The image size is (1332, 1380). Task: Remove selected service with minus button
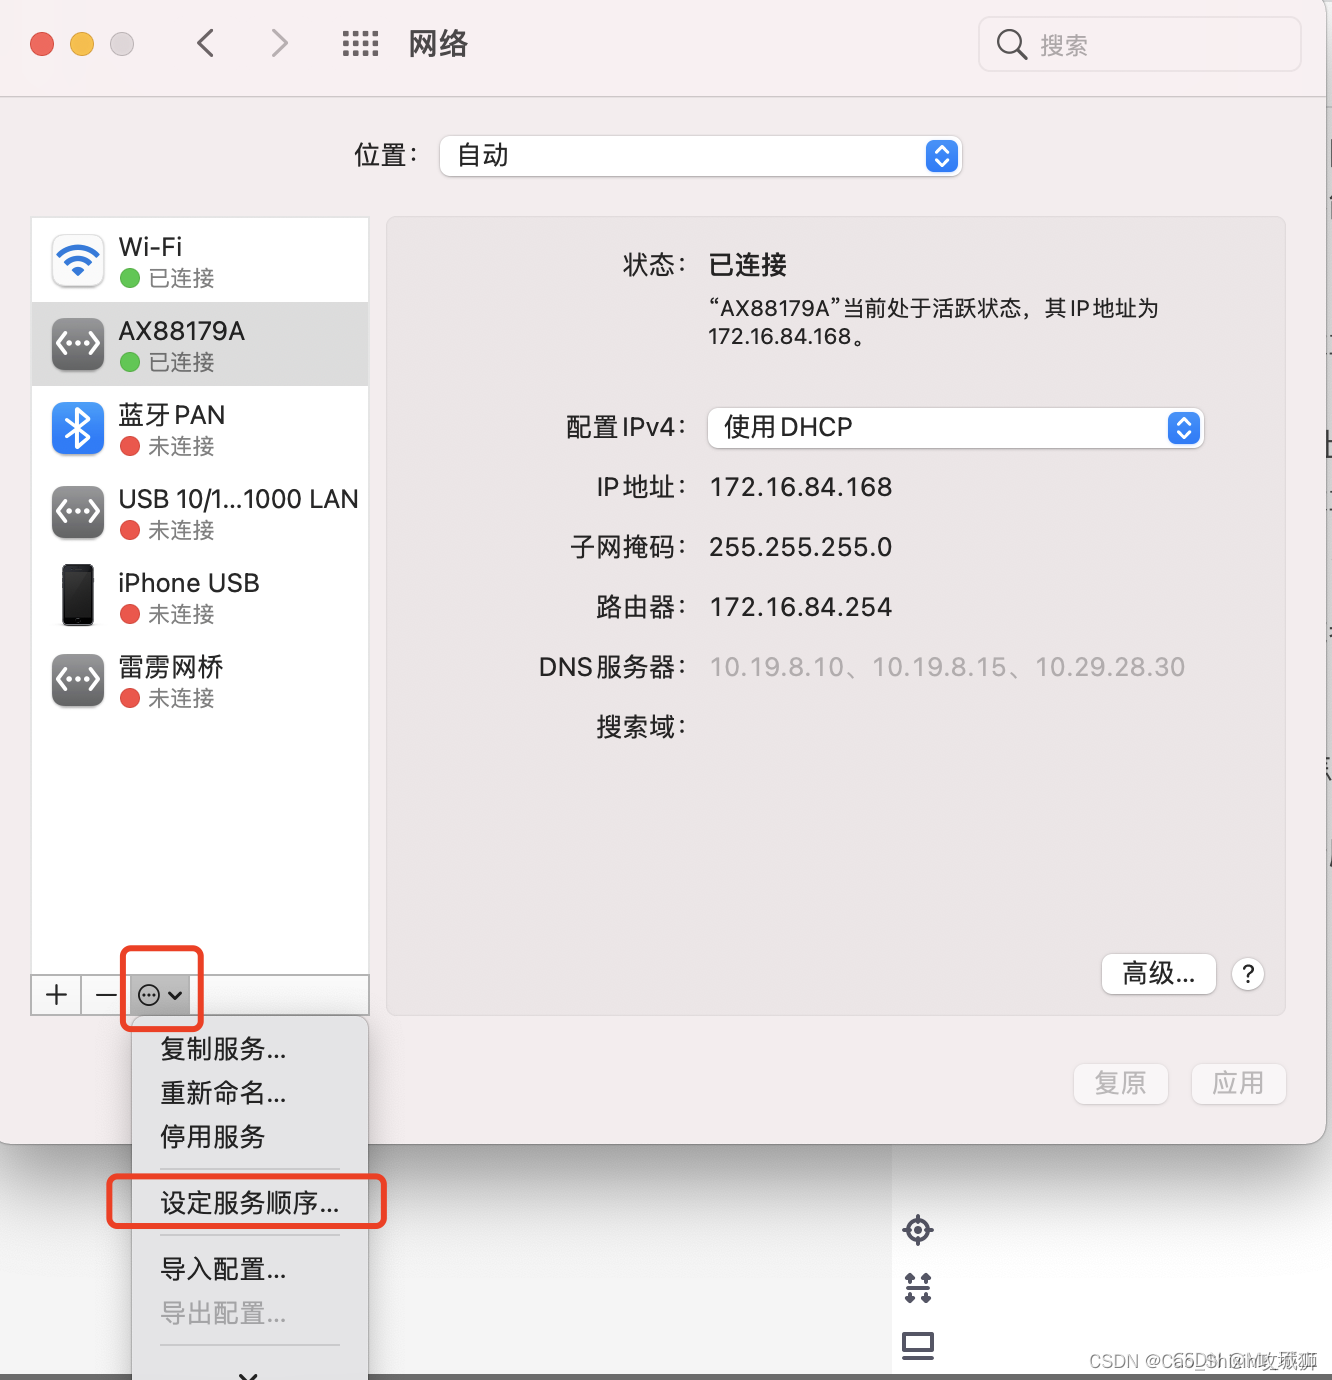[105, 995]
